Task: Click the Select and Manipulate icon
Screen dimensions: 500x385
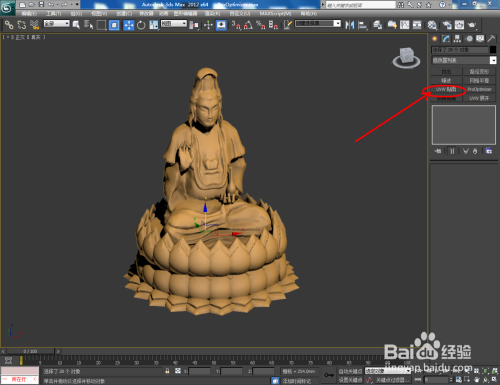Action: (208, 25)
